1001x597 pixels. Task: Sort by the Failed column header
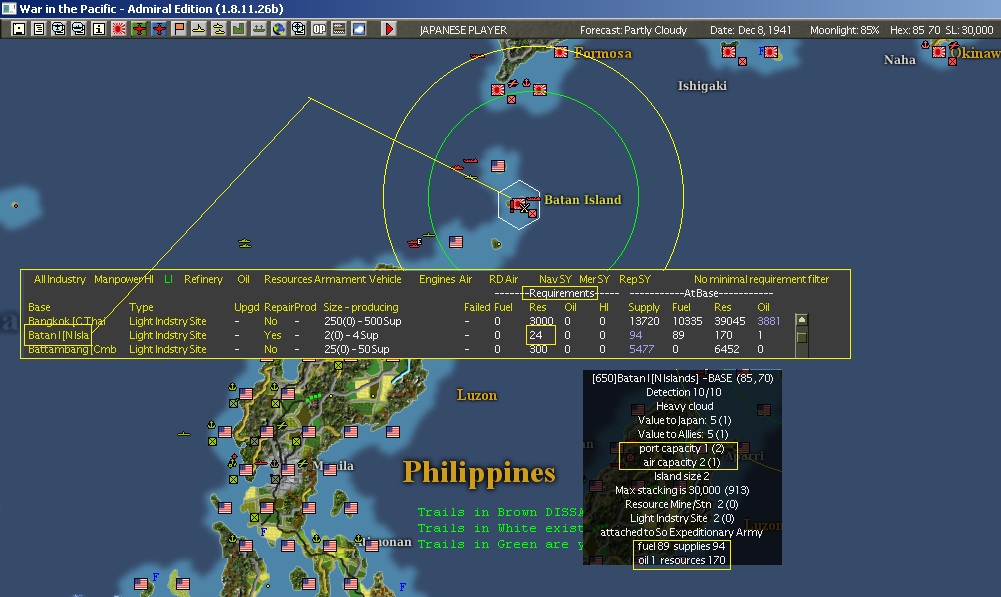[x=477, y=307]
